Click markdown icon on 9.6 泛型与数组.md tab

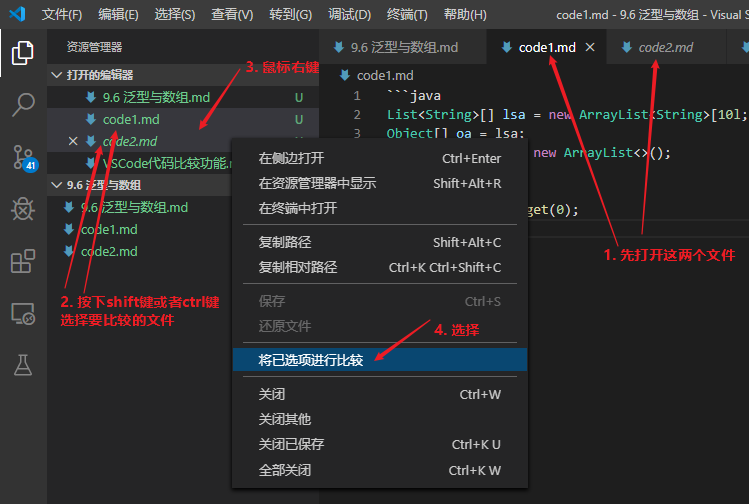339,47
